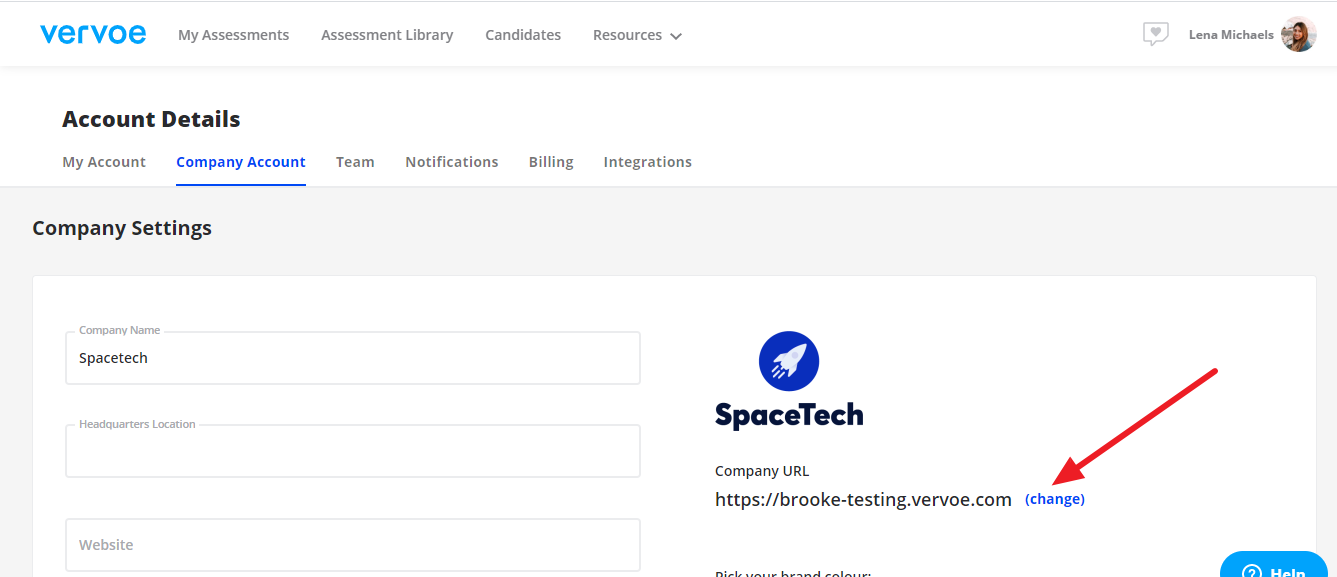Open the Billing tab
Screen dimensions: 1337x577
point(551,162)
